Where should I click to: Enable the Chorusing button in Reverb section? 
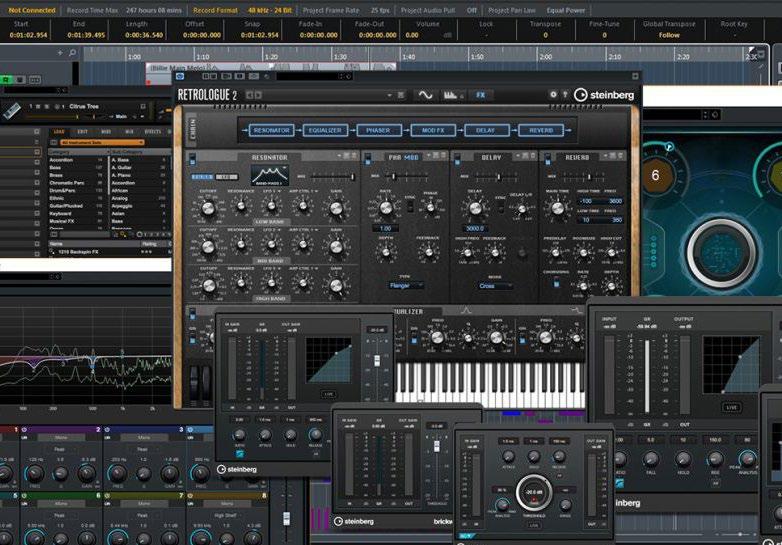point(556,284)
